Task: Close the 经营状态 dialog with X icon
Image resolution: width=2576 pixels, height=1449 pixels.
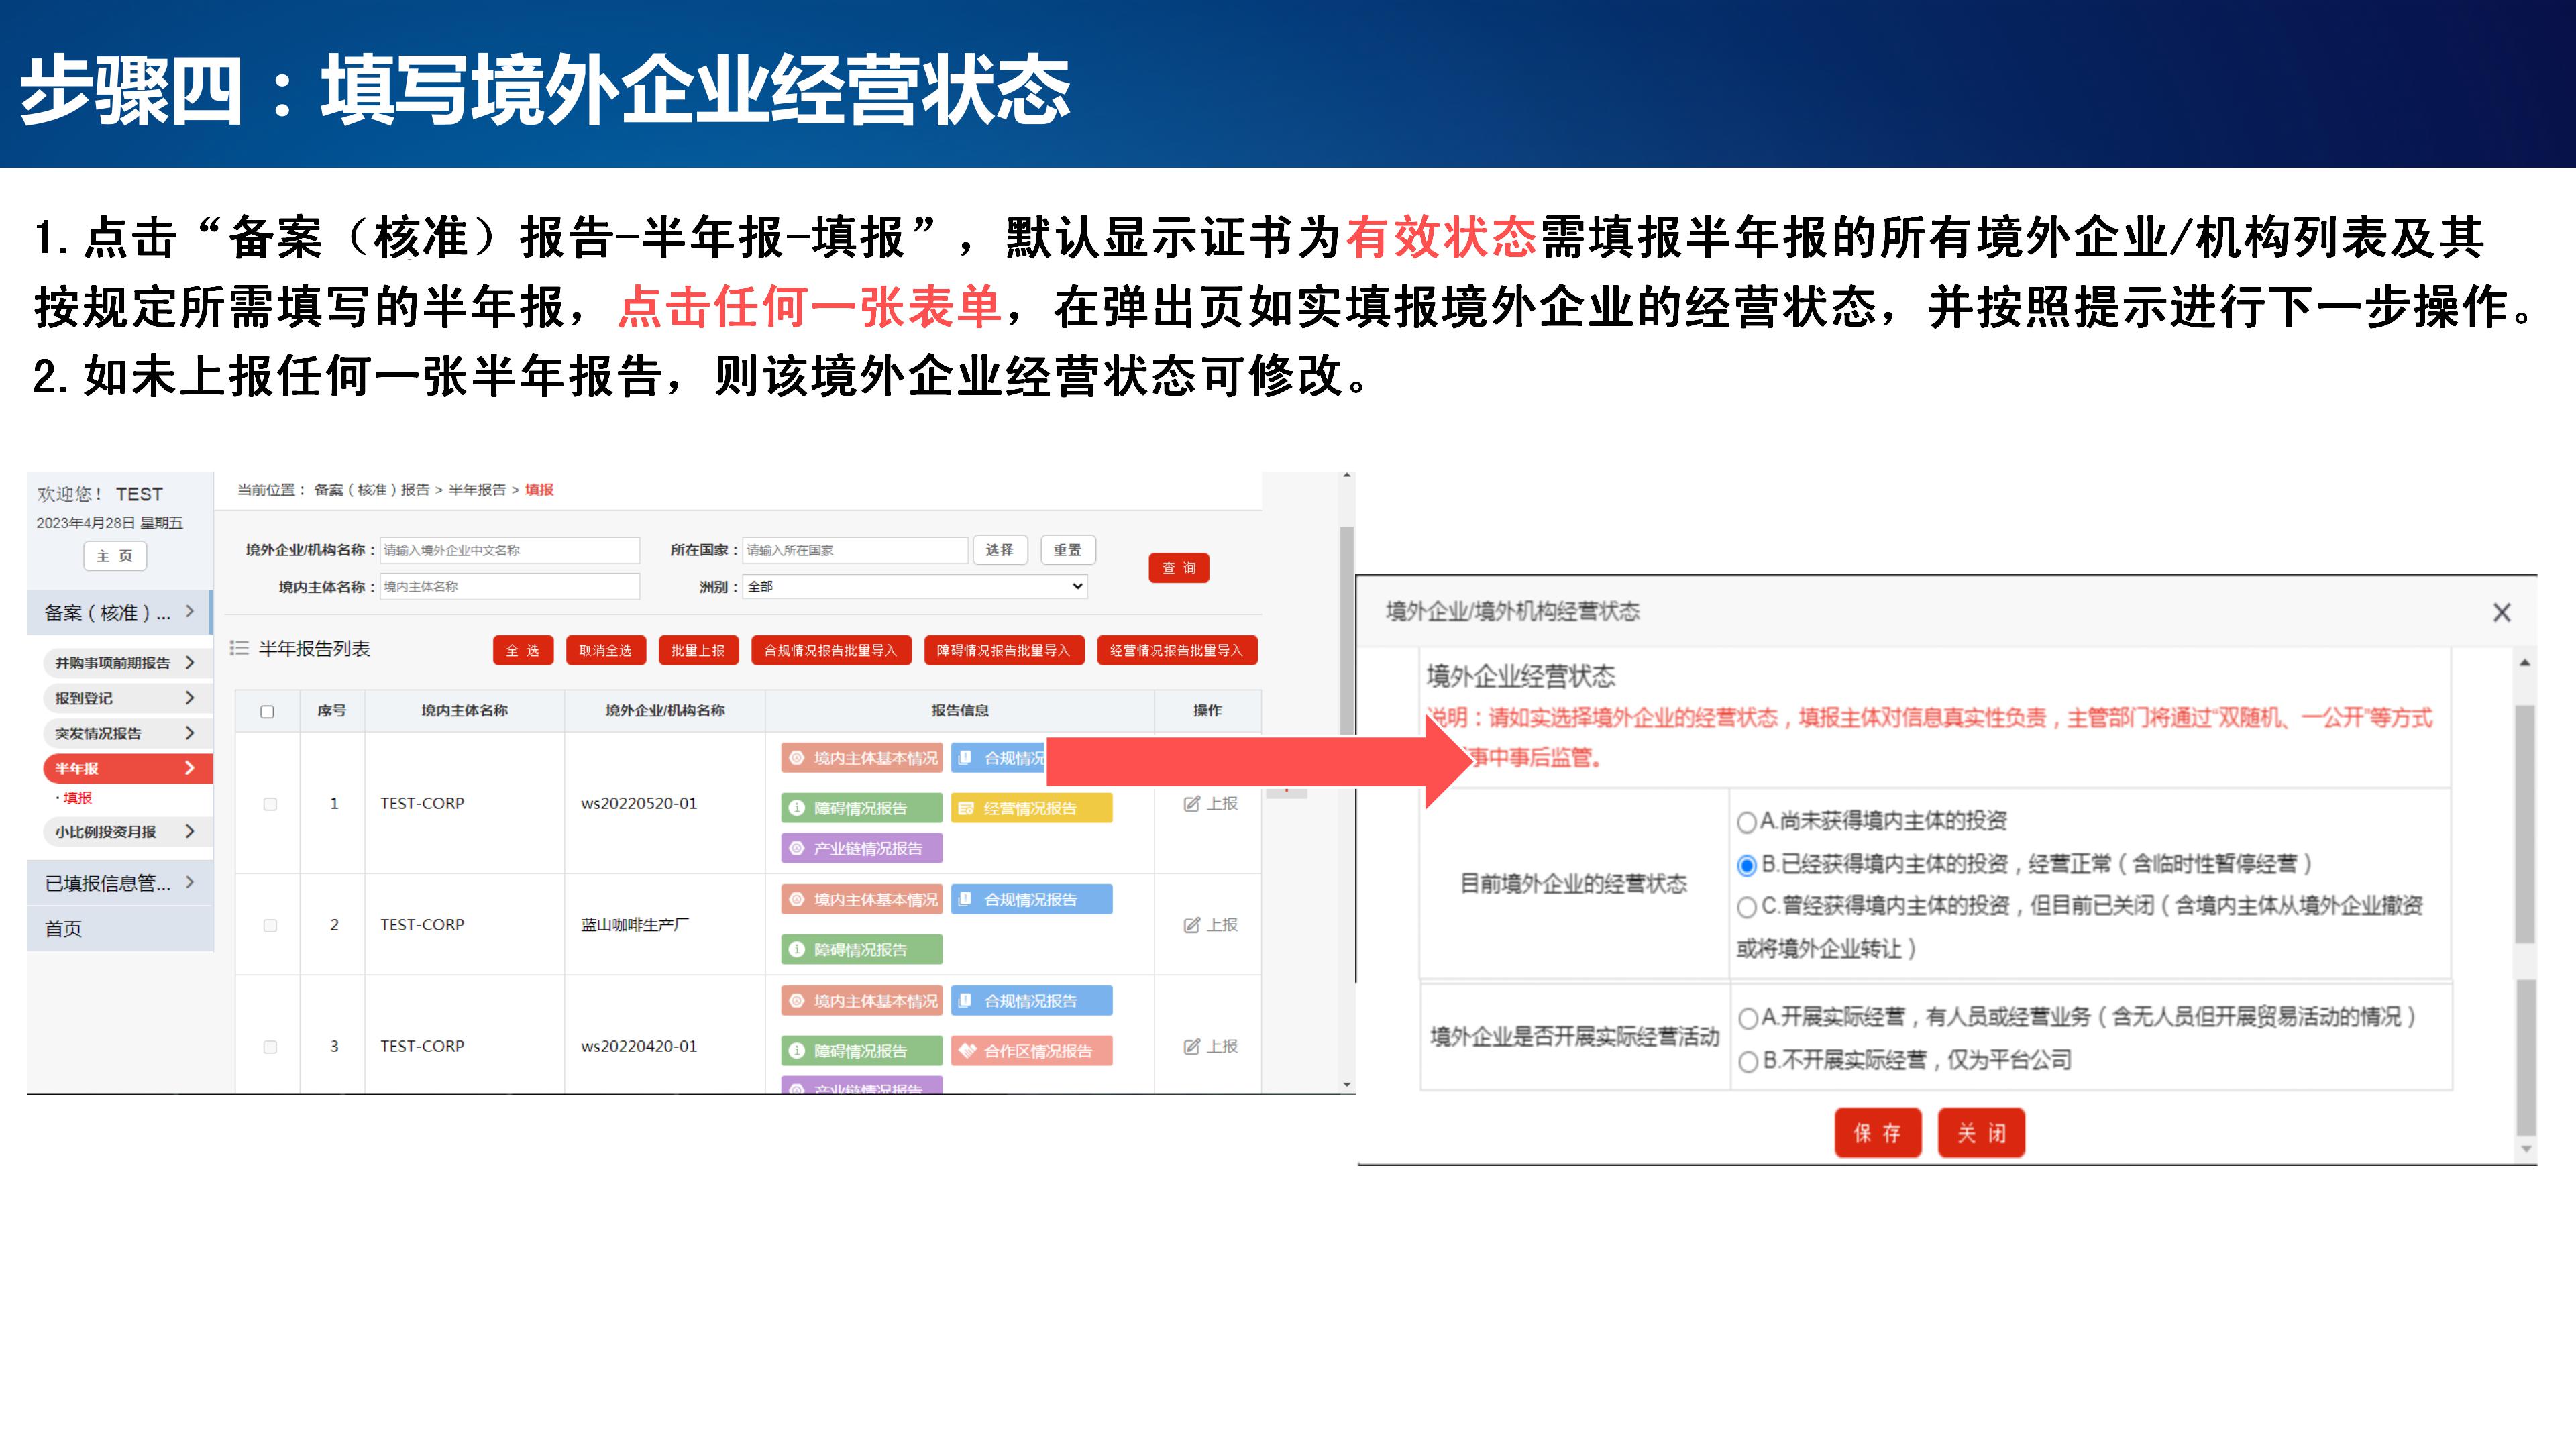Action: [x=2501, y=613]
